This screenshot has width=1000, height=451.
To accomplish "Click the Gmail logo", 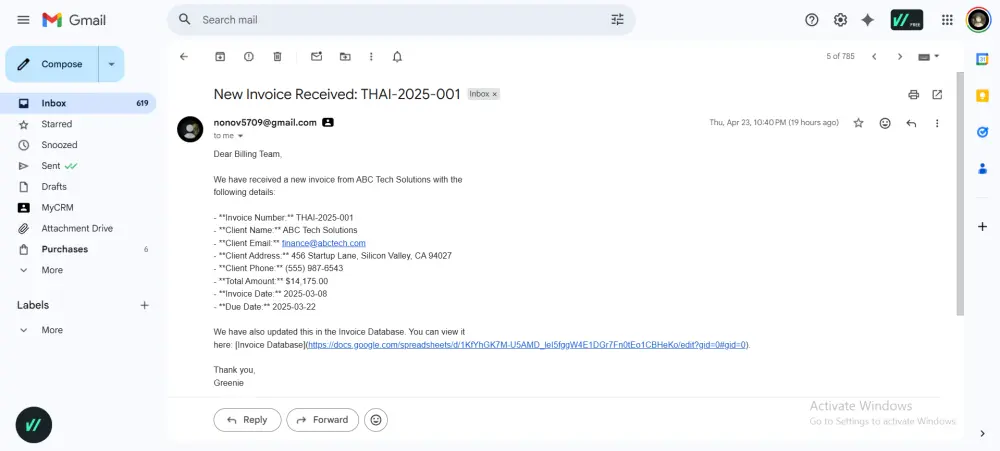I will click(x=74, y=20).
